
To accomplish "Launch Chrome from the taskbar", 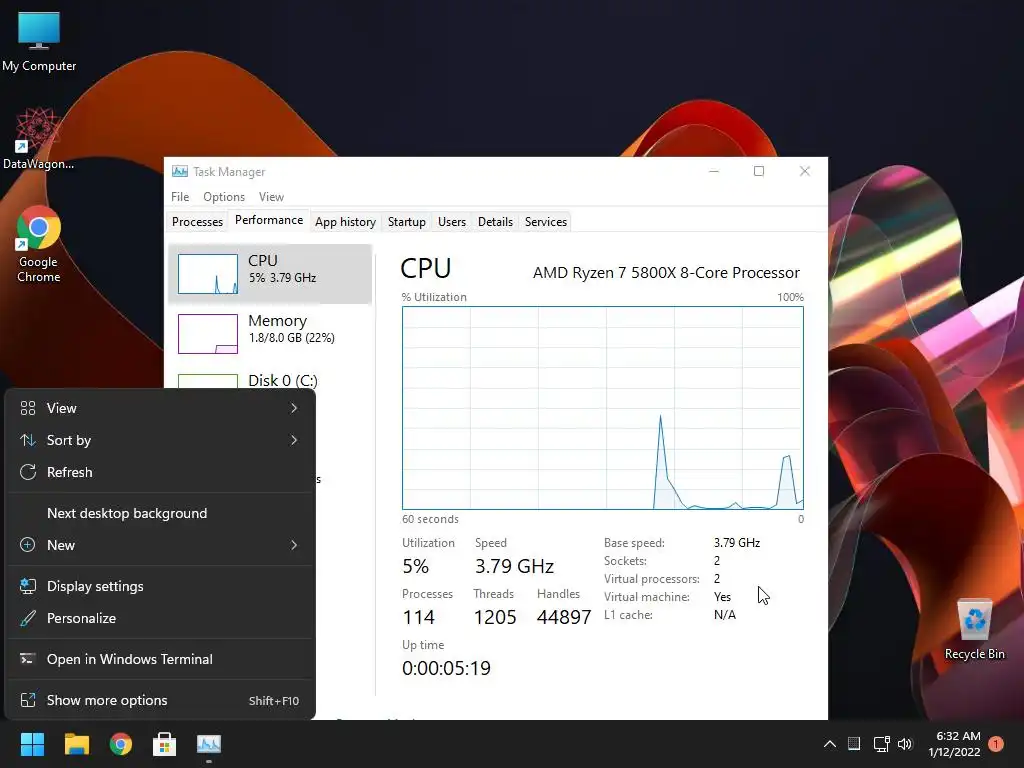I will coord(121,744).
